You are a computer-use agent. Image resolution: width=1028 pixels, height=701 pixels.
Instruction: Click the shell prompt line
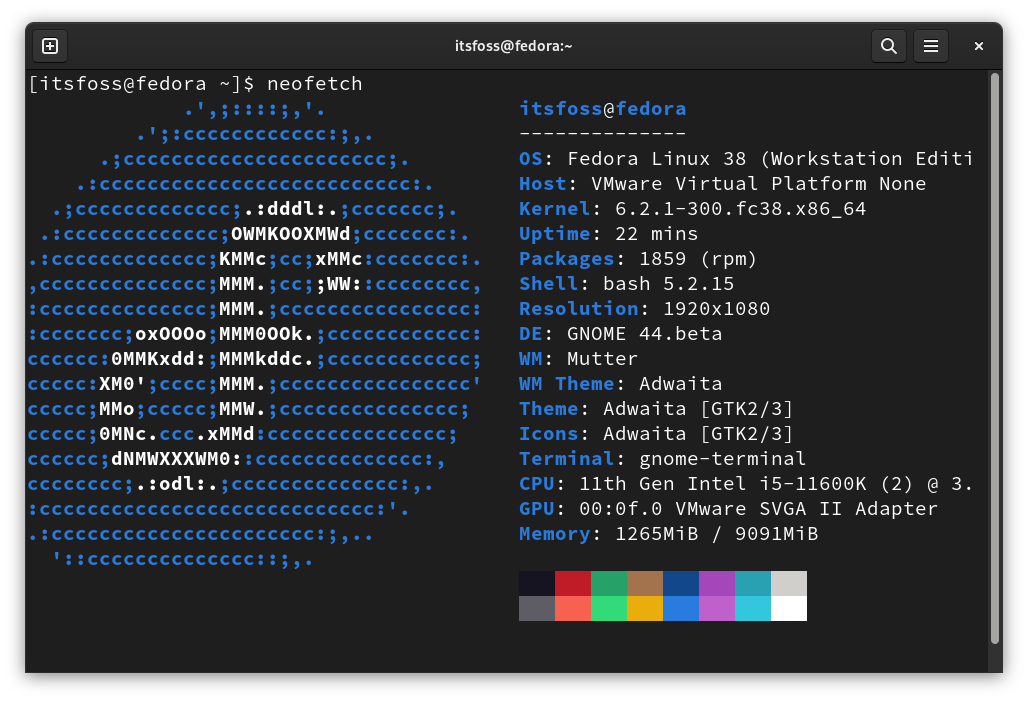[x=140, y=83]
